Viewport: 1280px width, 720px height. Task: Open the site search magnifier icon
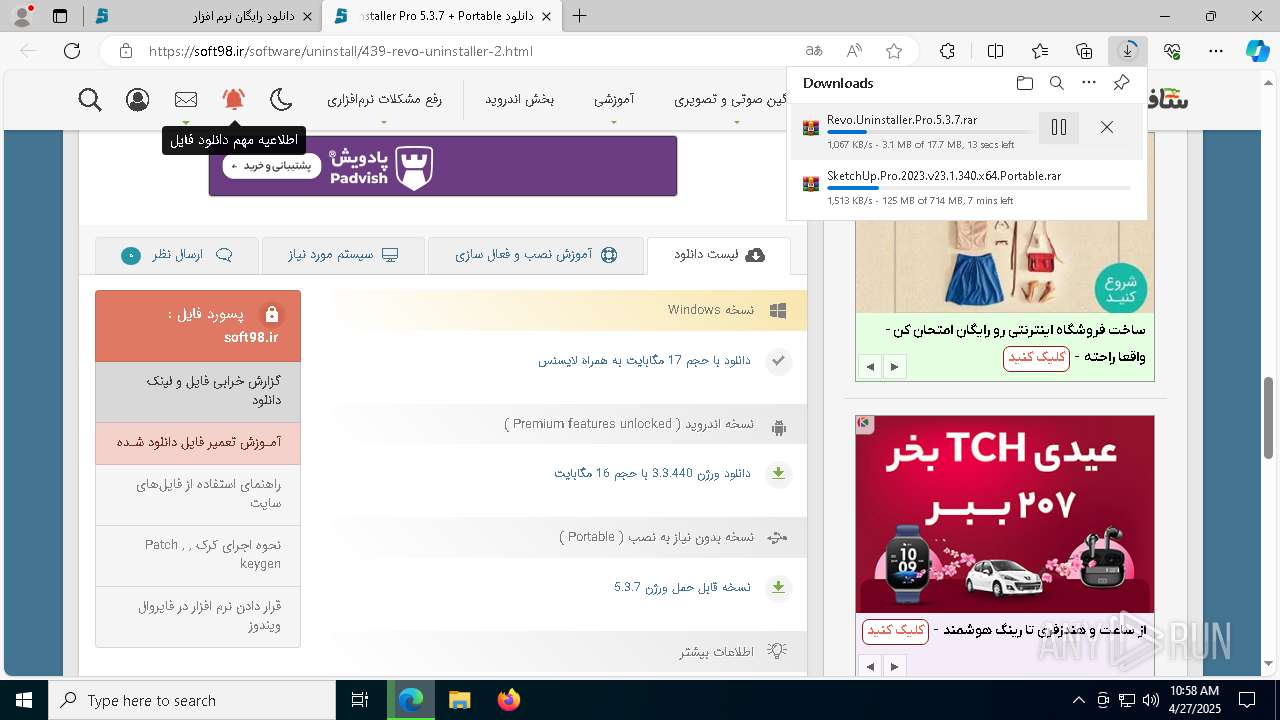90,99
